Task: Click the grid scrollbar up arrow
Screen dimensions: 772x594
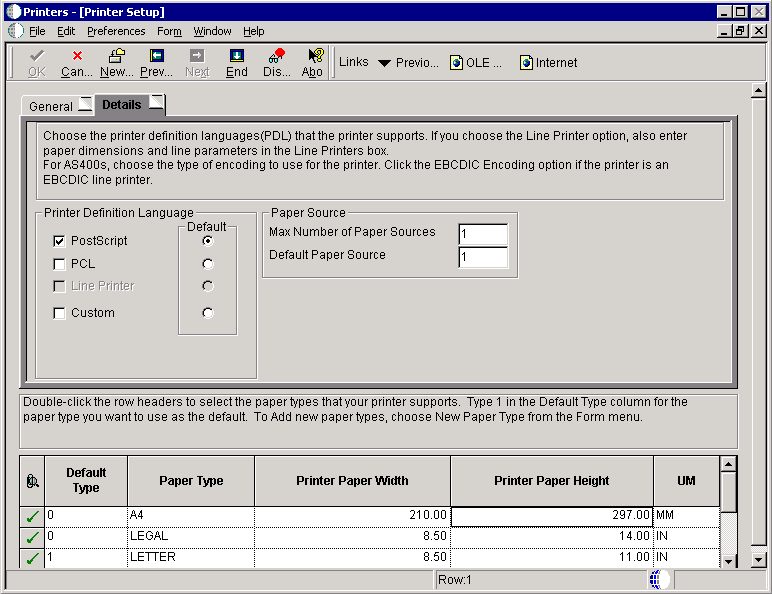Action: pos(729,464)
